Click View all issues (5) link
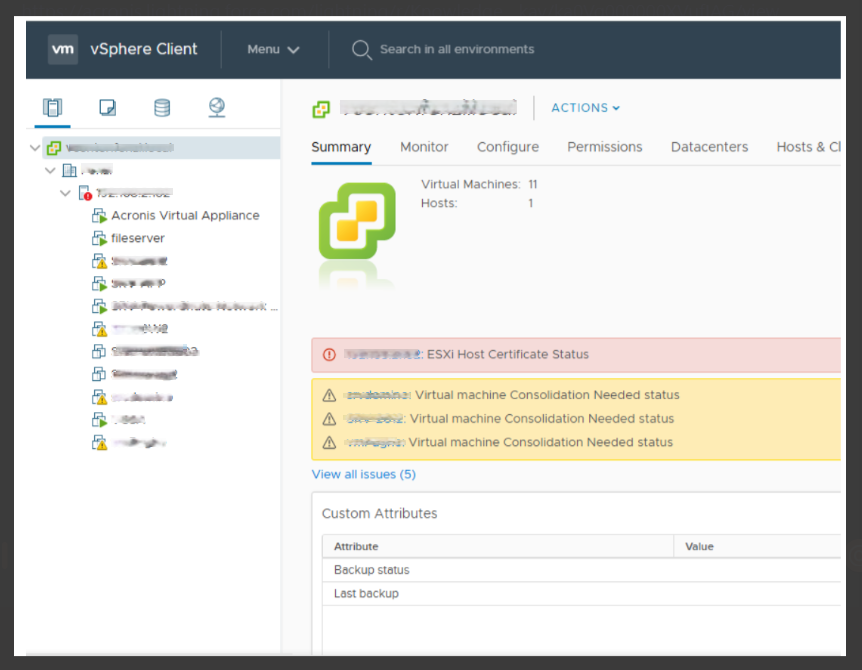 pyautogui.click(x=364, y=474)
